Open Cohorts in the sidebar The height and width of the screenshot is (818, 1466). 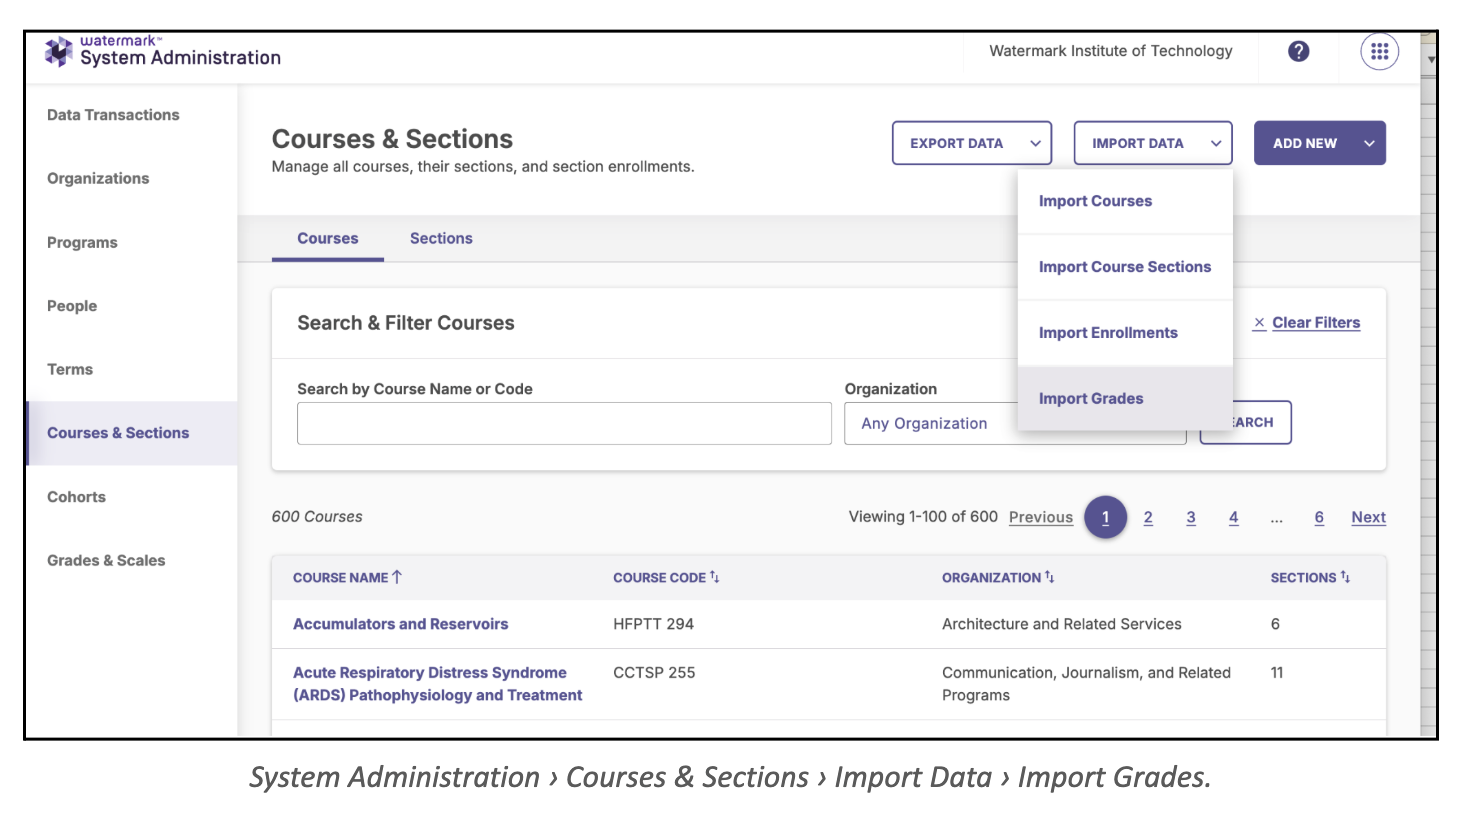(76, 497)
